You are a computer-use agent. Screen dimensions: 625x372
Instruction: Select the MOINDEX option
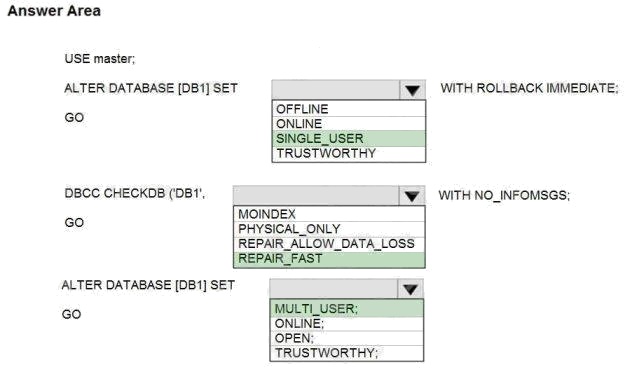[x=329, y=214]
